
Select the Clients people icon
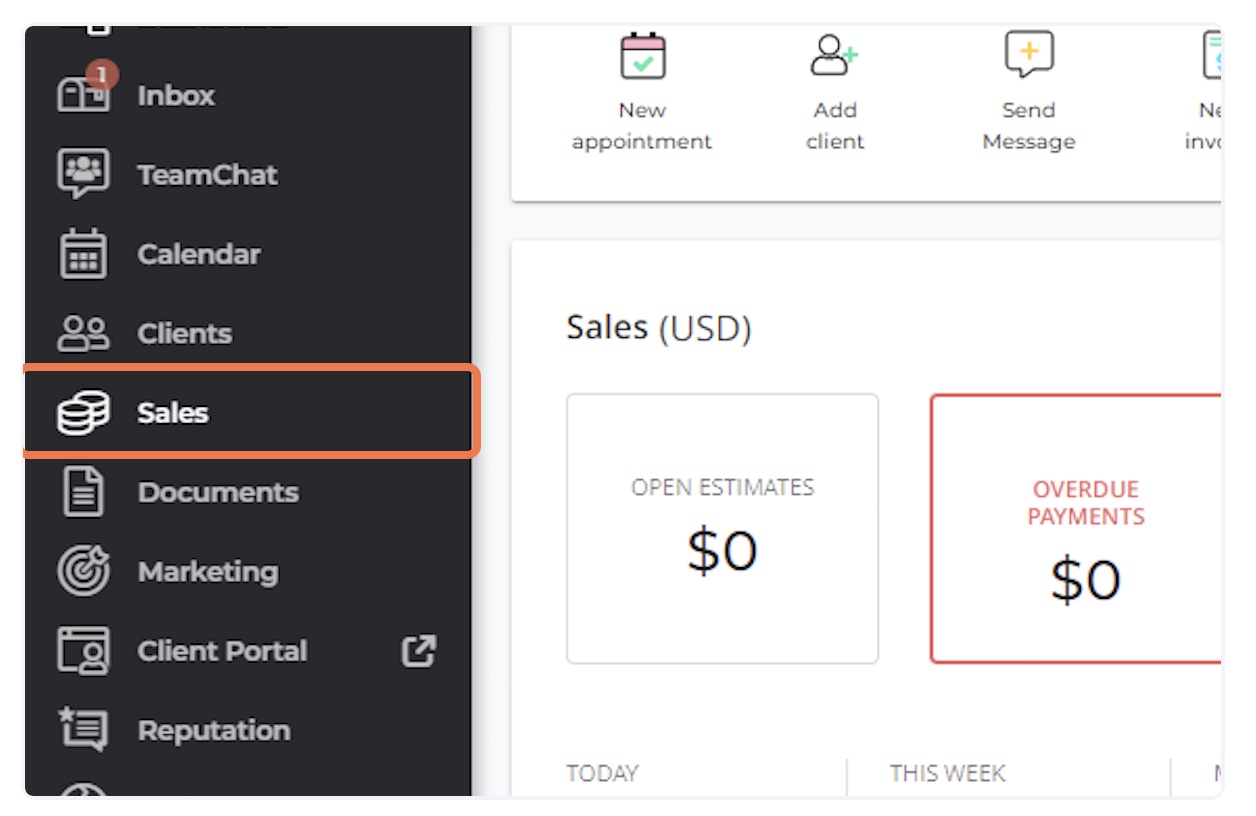(84, 333)
